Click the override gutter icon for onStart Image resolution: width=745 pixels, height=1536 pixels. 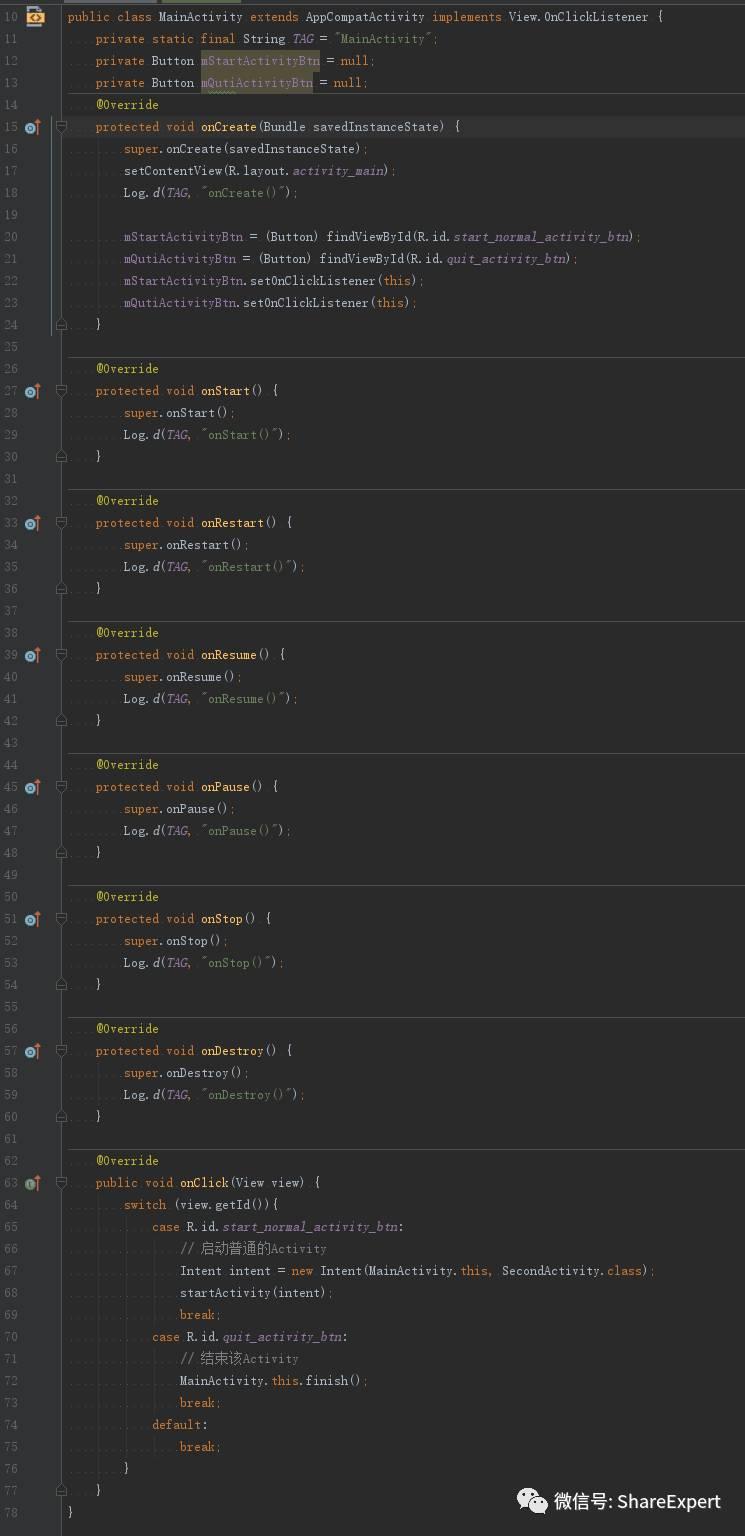point(32,391)
